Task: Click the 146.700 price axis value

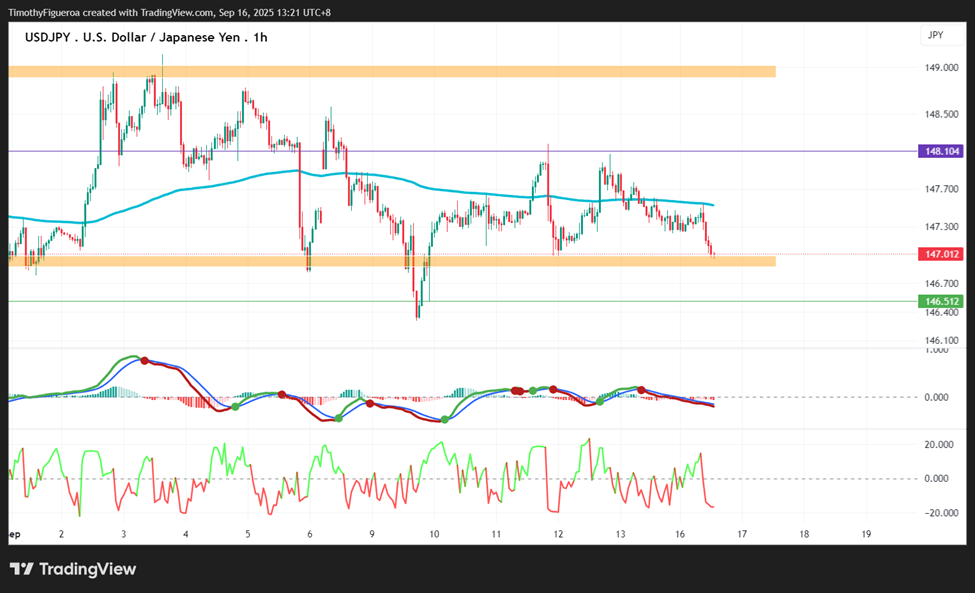Action: click(x=941, y=283)
